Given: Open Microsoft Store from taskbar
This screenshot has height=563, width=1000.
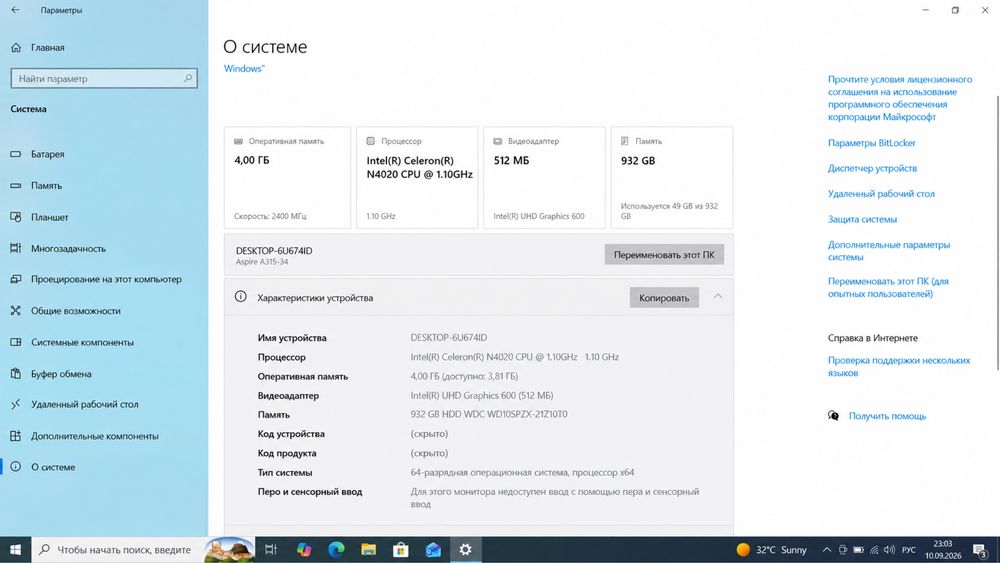Looking at the screenshot, I should tap(401, 549).
